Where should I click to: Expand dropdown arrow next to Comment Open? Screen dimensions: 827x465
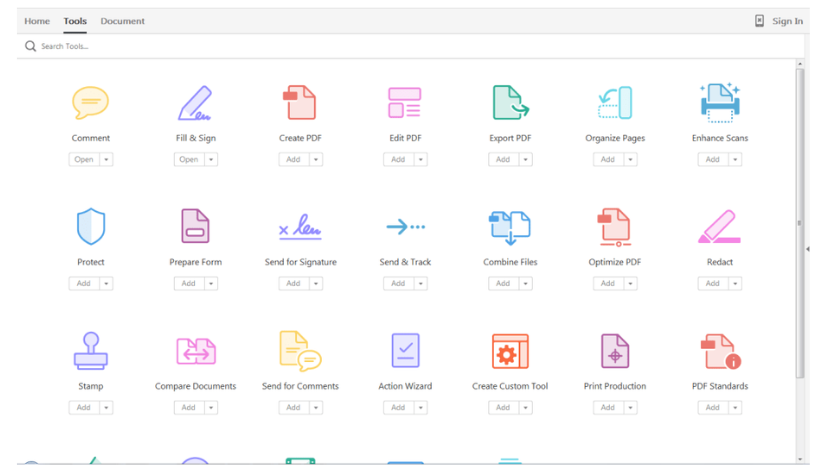(106, 159)
